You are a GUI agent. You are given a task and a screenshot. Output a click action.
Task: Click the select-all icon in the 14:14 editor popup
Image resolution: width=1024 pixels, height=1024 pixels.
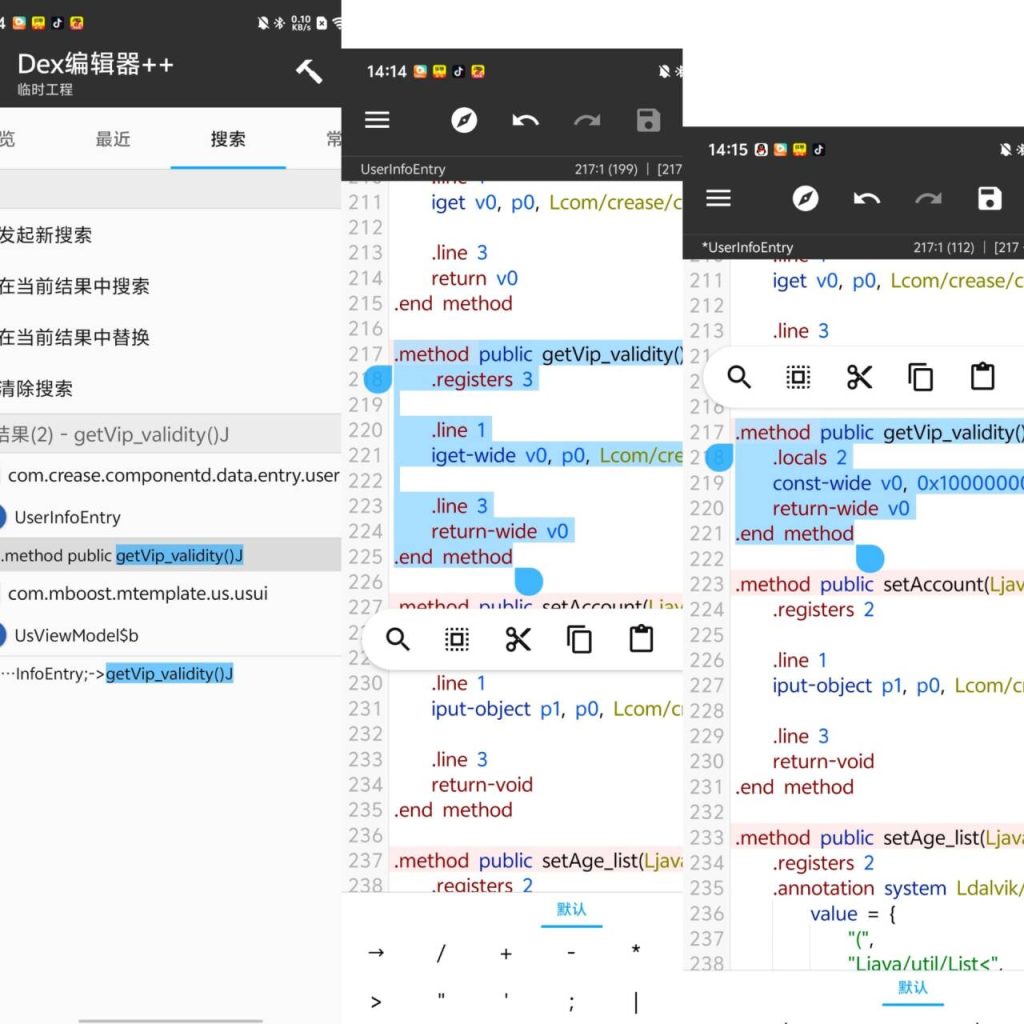click(x=457, y=640)
